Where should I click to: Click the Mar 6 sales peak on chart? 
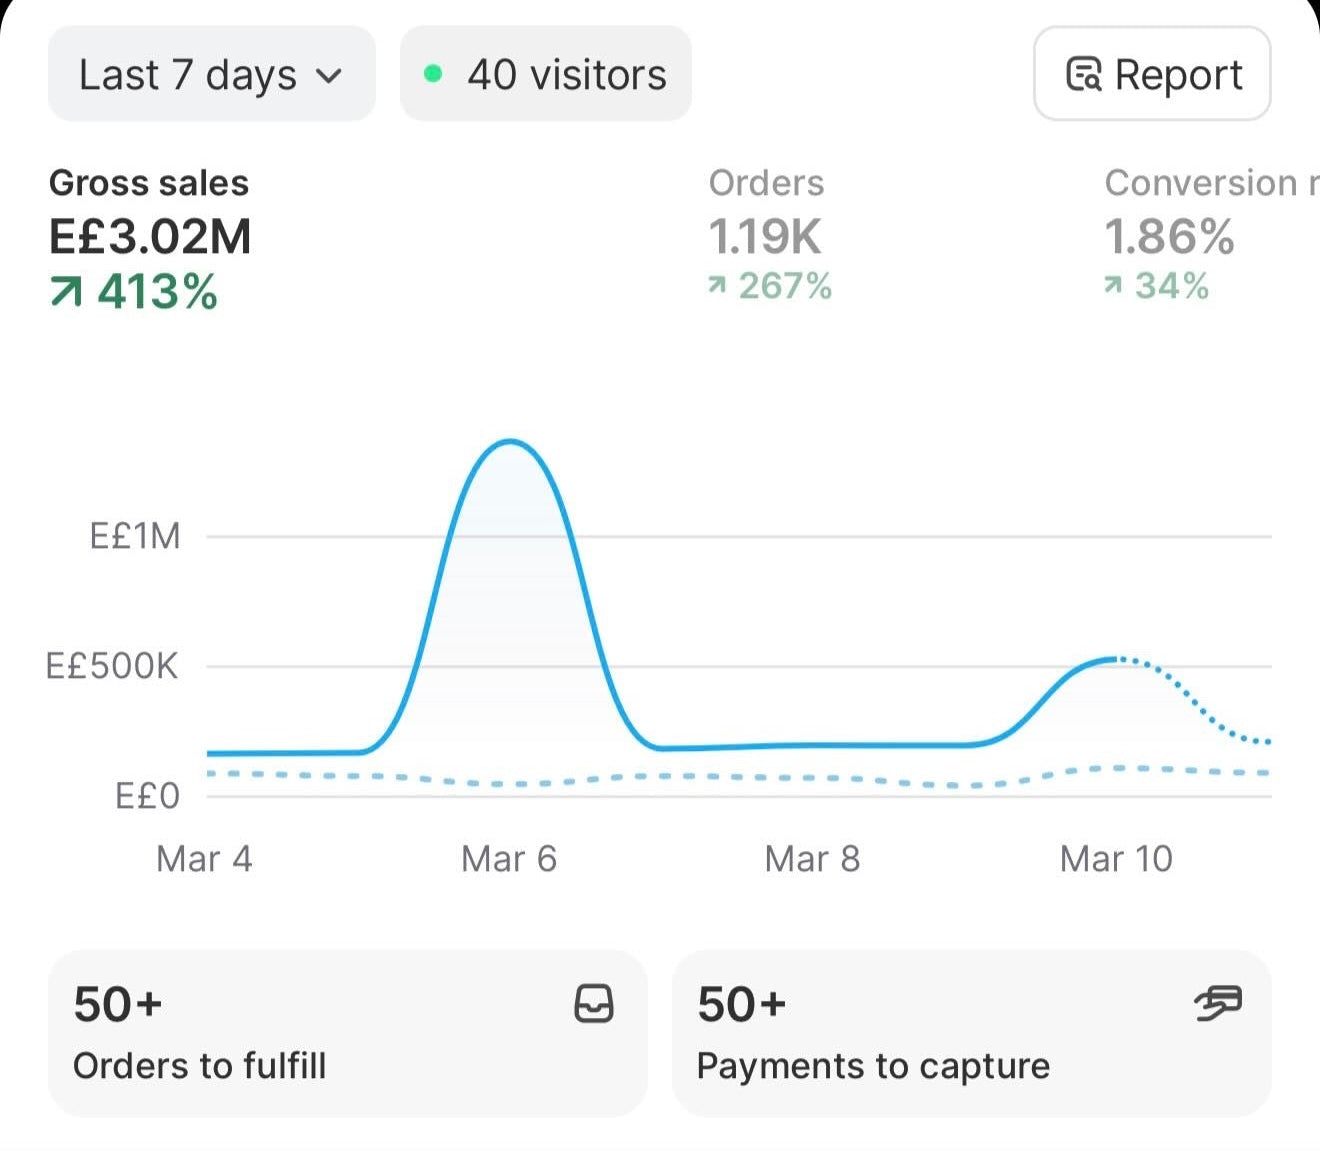pyautogui.click(x=511, y=441)
